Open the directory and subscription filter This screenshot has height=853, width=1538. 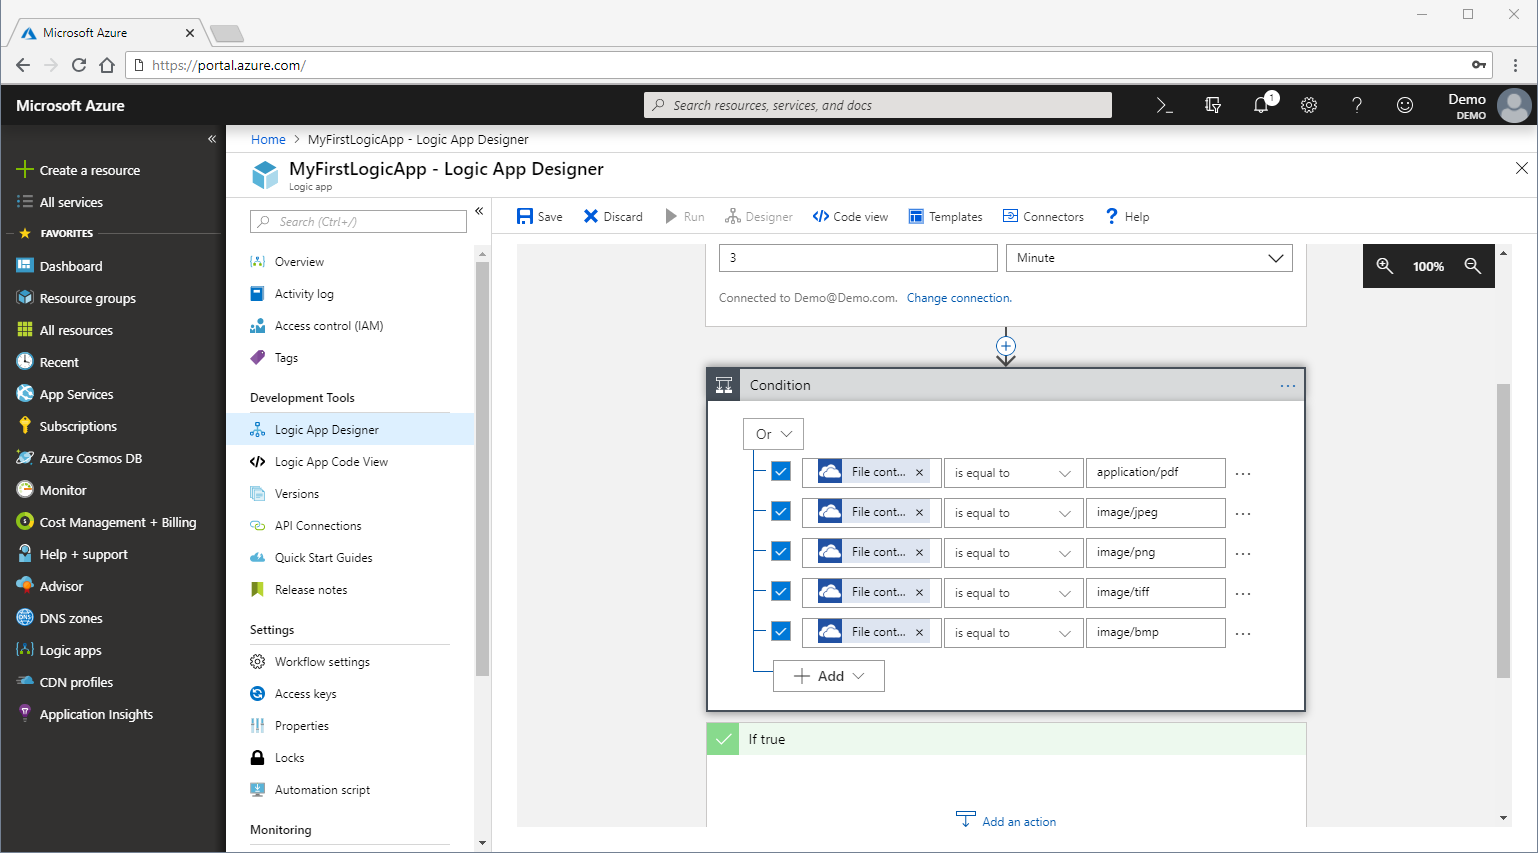pyautogui.click(x=1213, y=105)
